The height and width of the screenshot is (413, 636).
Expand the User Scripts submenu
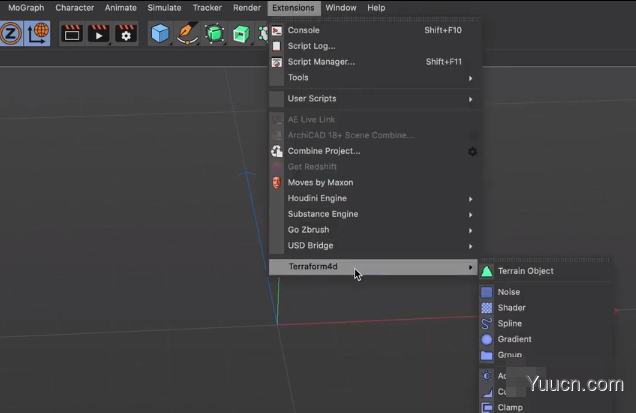(x=374, y=99)
